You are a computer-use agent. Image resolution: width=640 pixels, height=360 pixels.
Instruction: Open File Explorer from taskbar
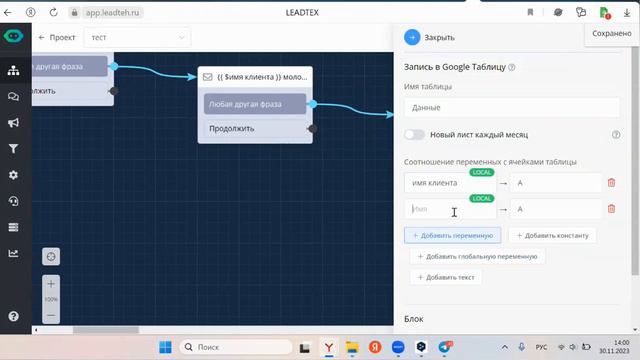tap(352, 347)
